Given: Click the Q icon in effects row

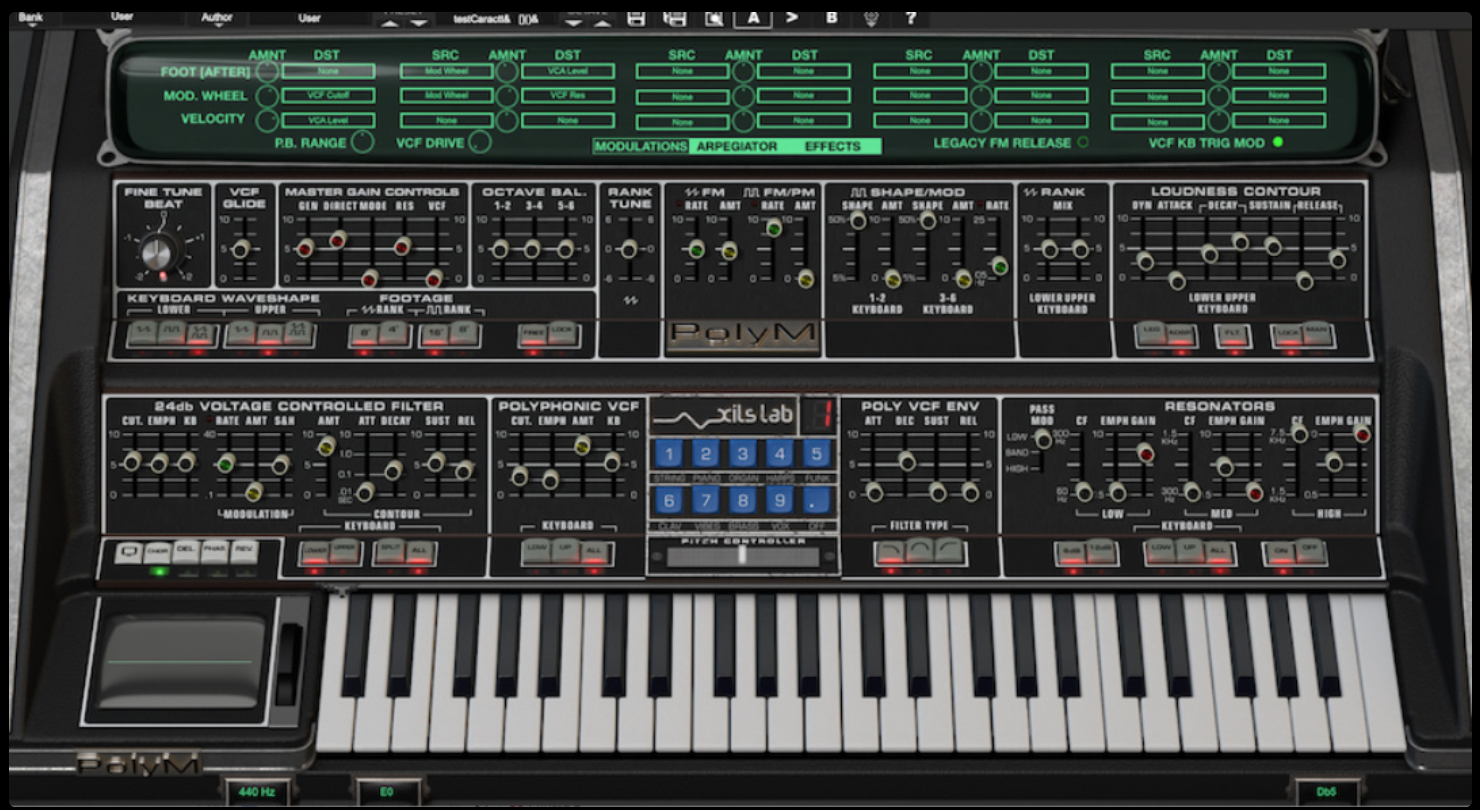Looking at the screenshot, I should click(x=128, y=552).
